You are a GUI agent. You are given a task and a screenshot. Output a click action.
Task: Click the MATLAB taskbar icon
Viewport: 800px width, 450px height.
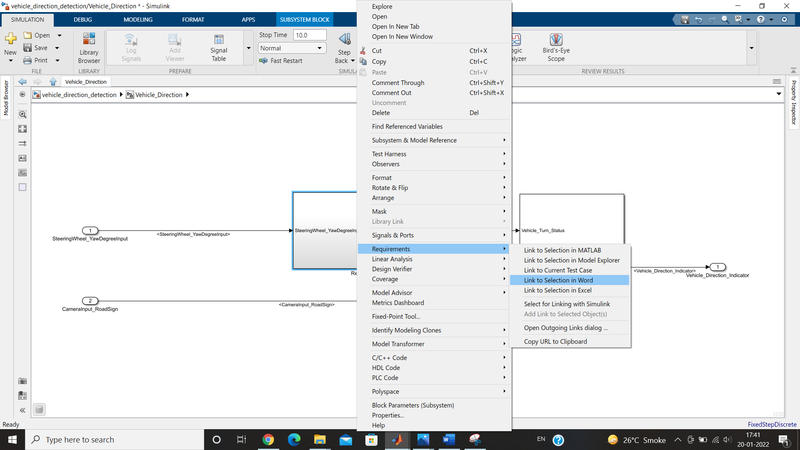397,440
